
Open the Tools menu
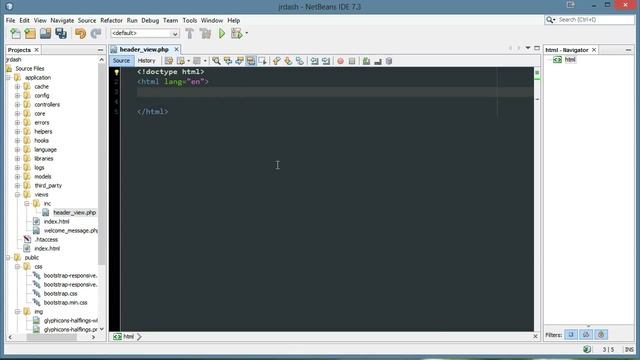pos(189,20)
